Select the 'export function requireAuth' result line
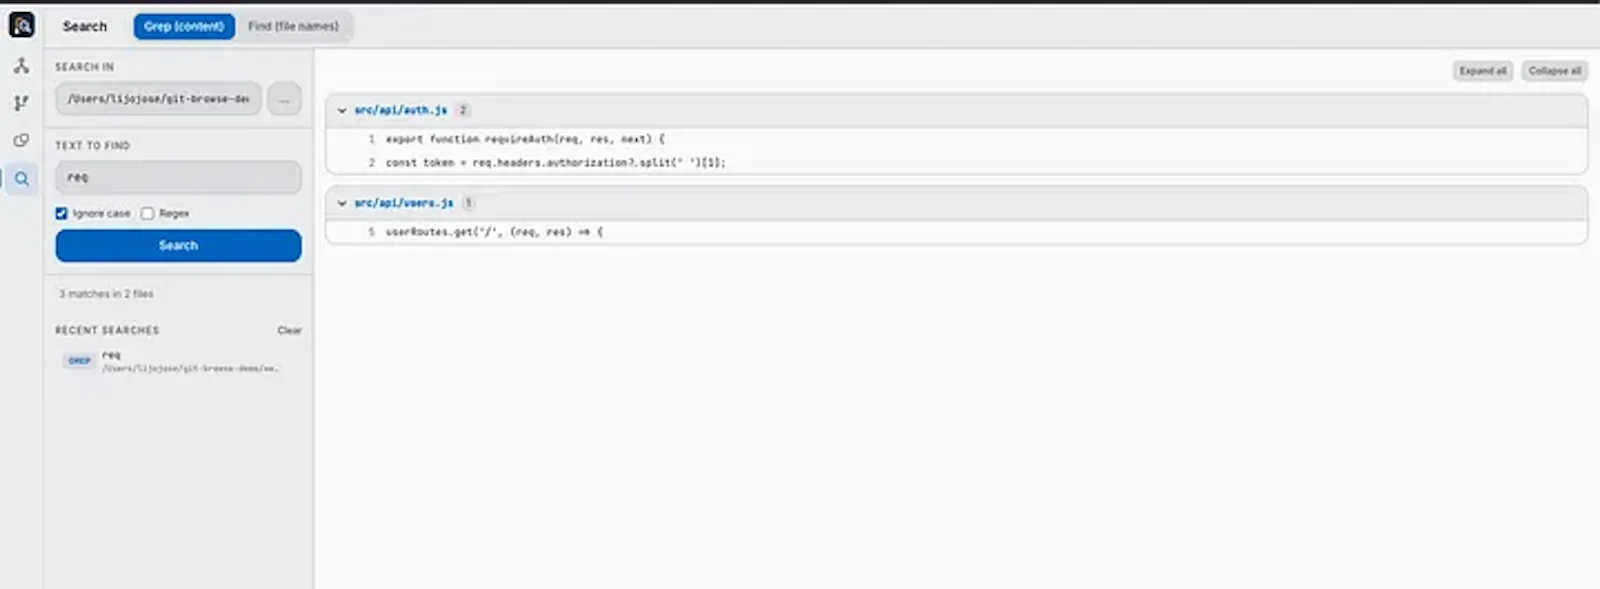The width and height of the screenshot is (1600, 589). pos(956,139)
